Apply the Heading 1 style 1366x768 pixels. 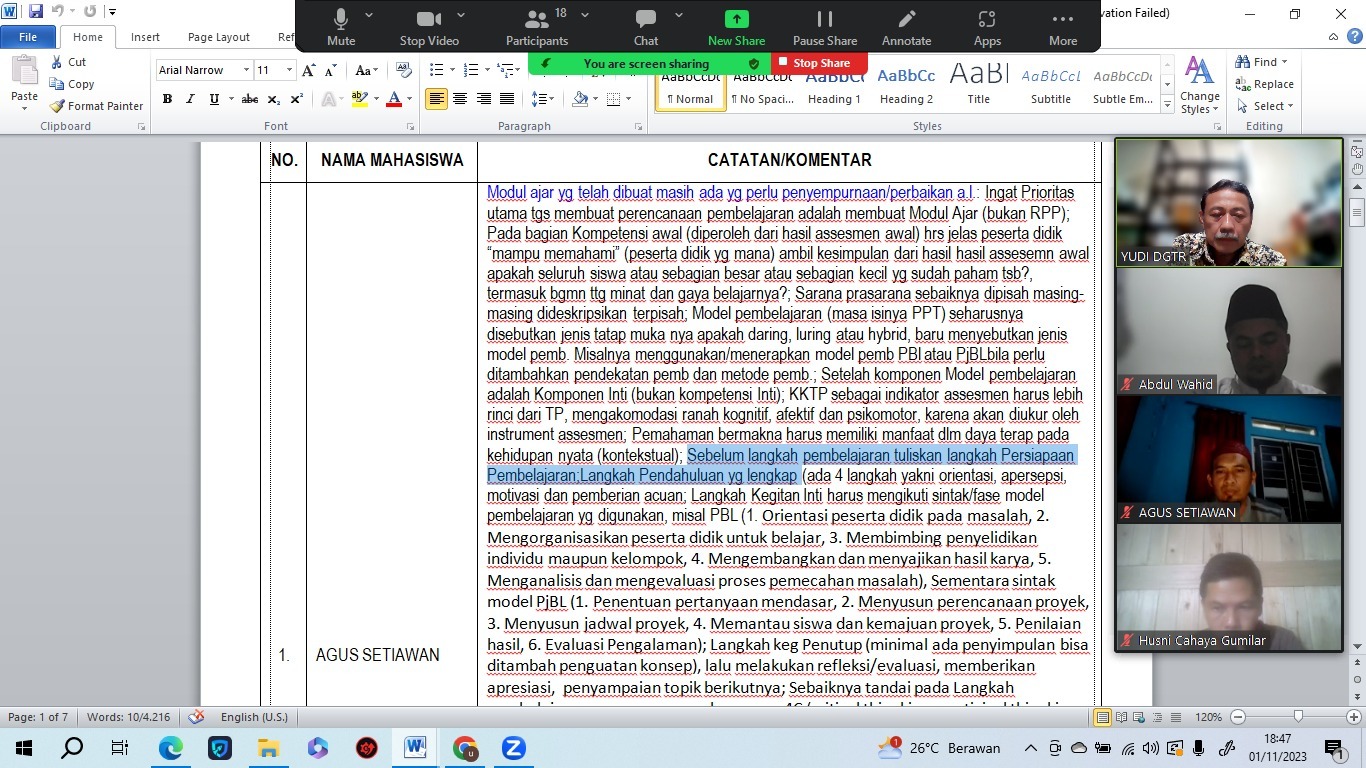835,86
